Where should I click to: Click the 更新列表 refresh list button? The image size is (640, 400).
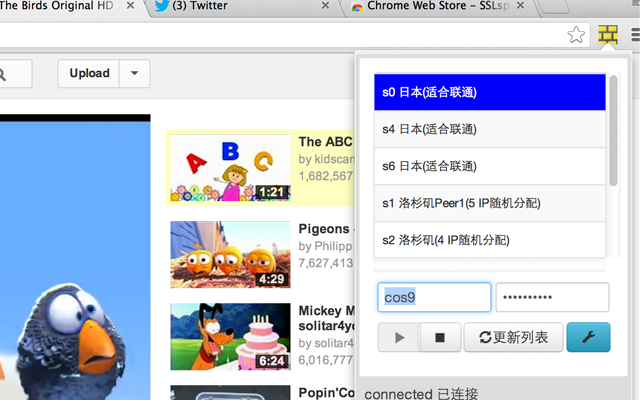513,337
